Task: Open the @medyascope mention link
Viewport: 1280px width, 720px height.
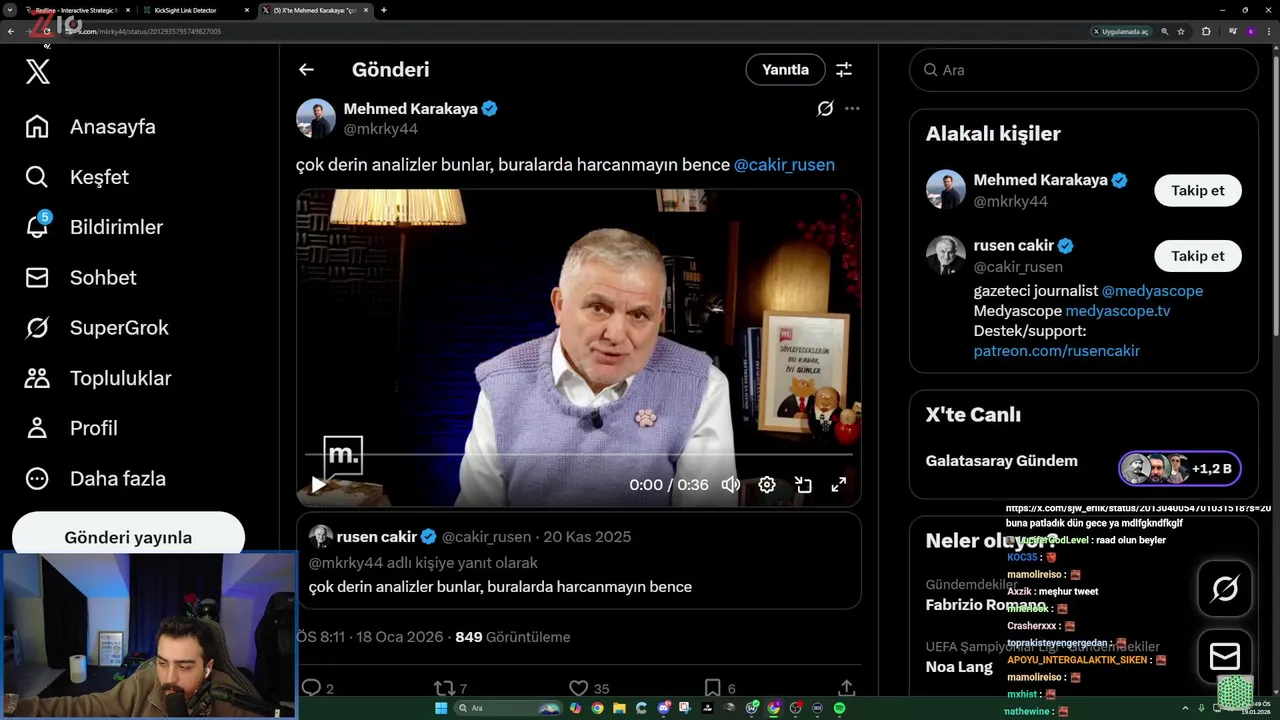Action: point(1152,291)
